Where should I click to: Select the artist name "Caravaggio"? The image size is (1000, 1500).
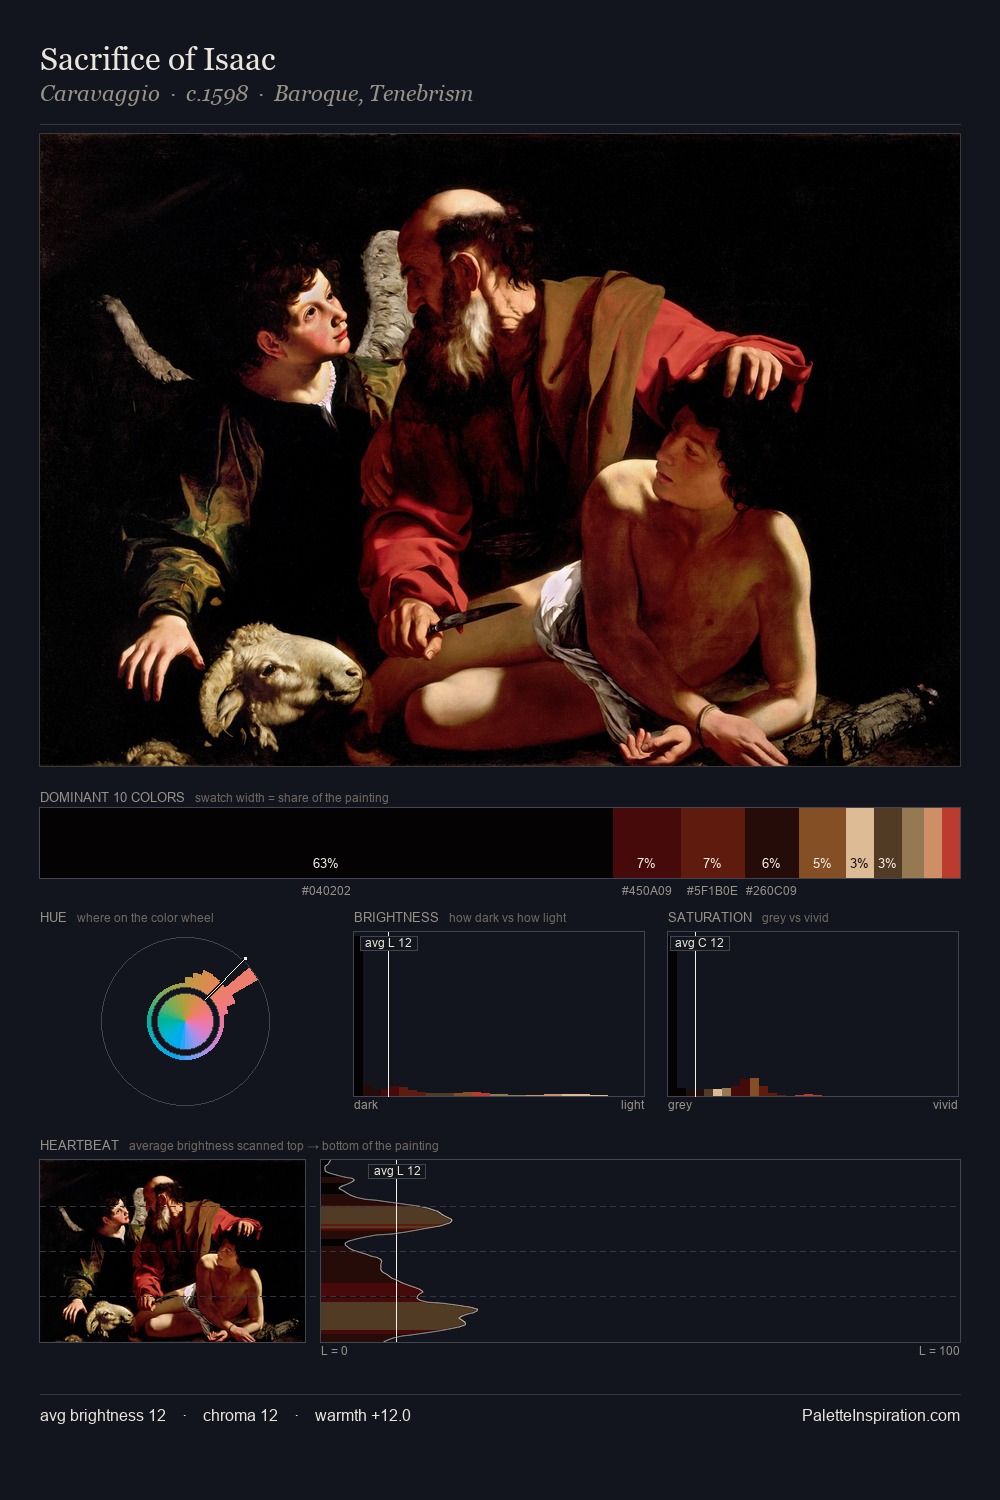click(x=100, y=94)
